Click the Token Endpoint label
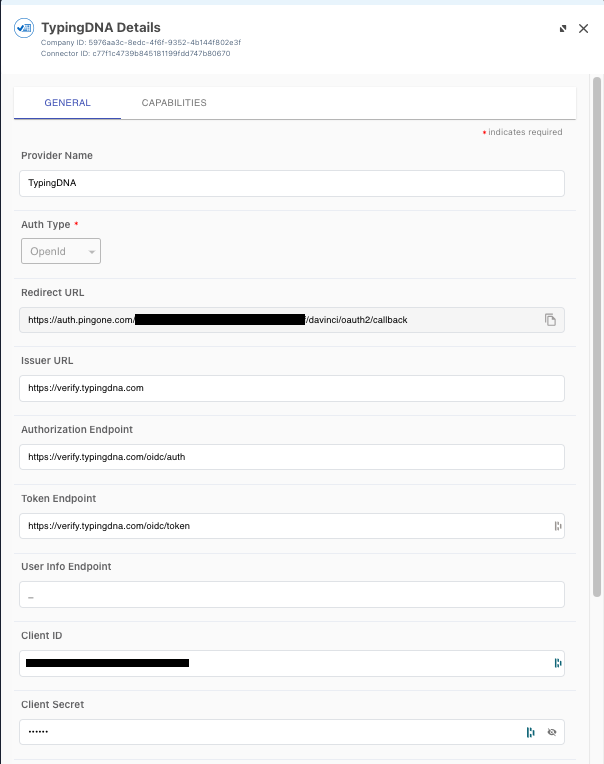 pos(58,498)
